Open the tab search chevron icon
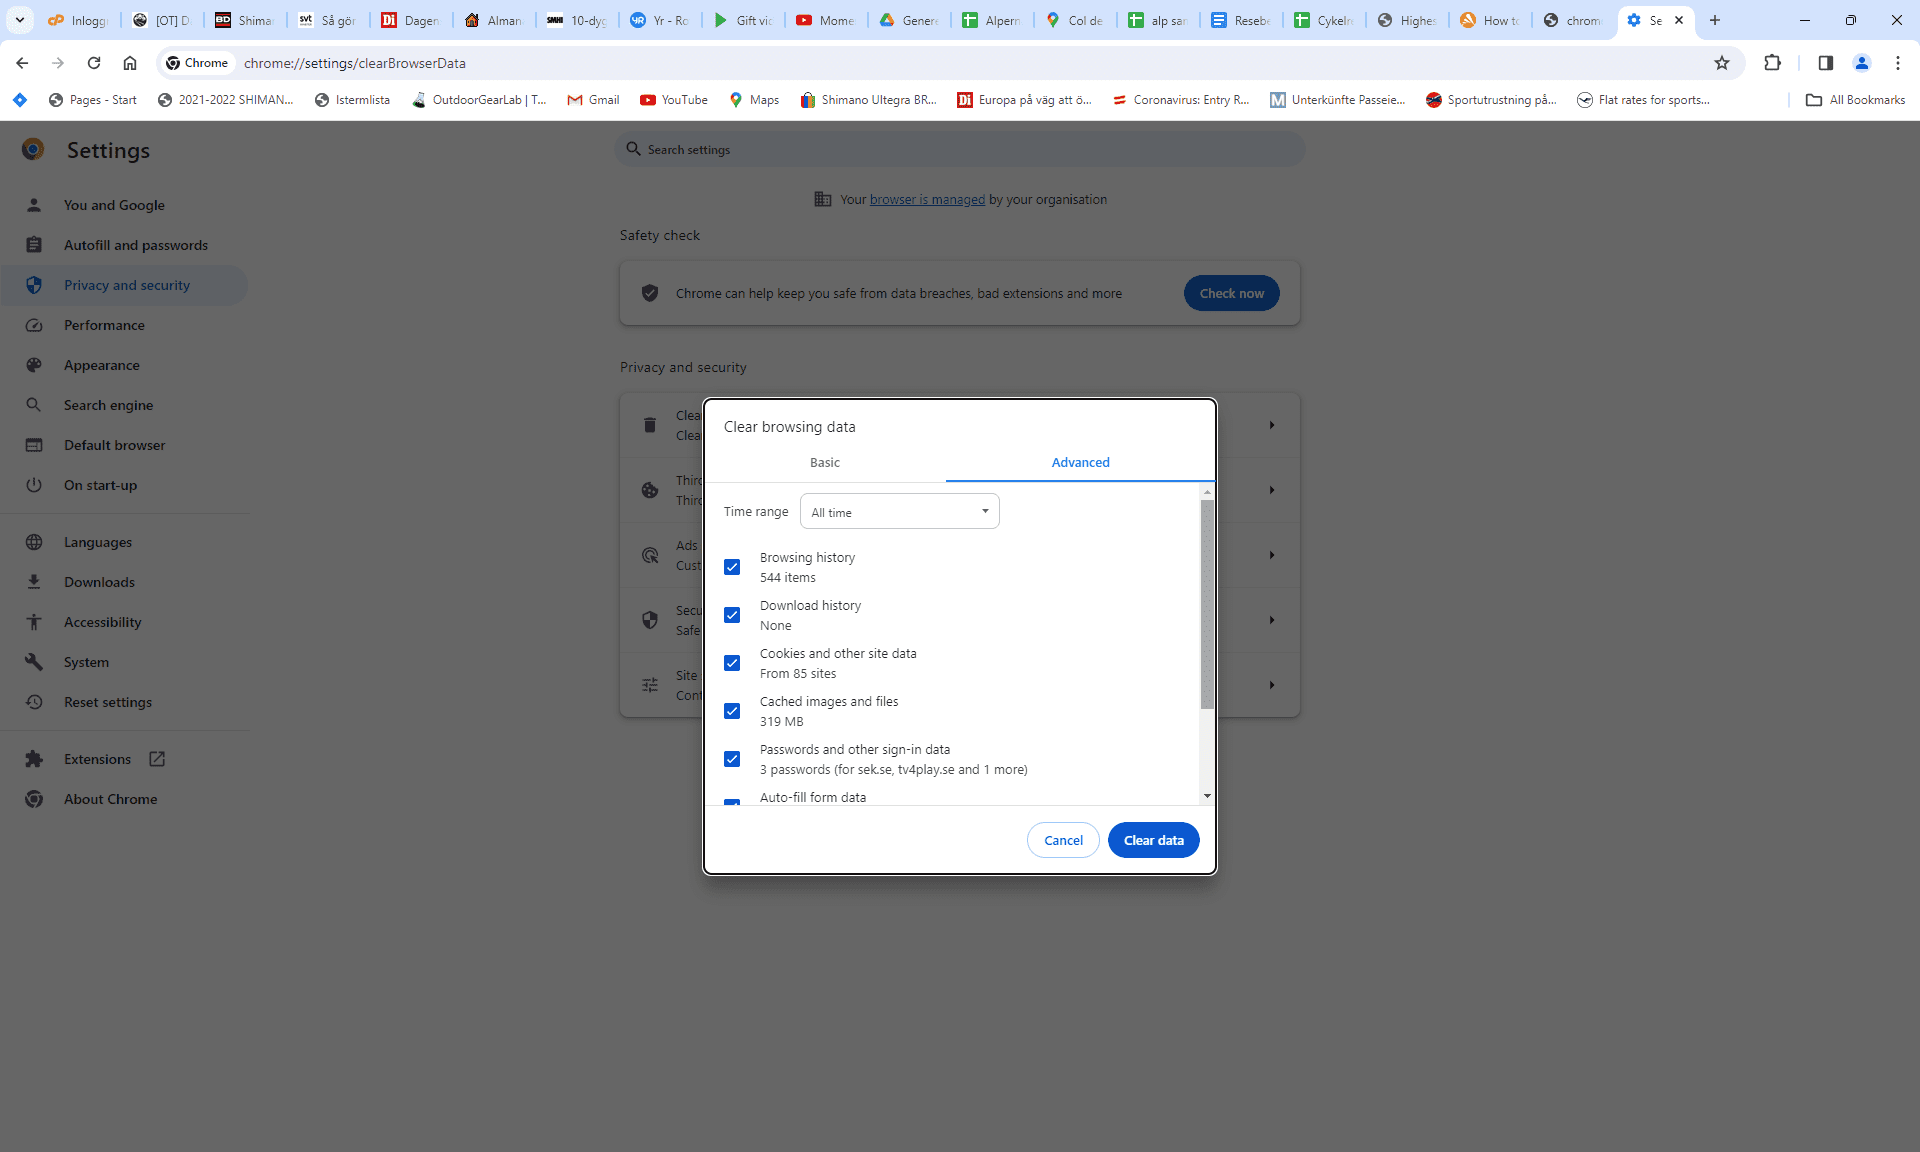Viewport: 1920px width, 1152px height. click(x=19, y=20)
